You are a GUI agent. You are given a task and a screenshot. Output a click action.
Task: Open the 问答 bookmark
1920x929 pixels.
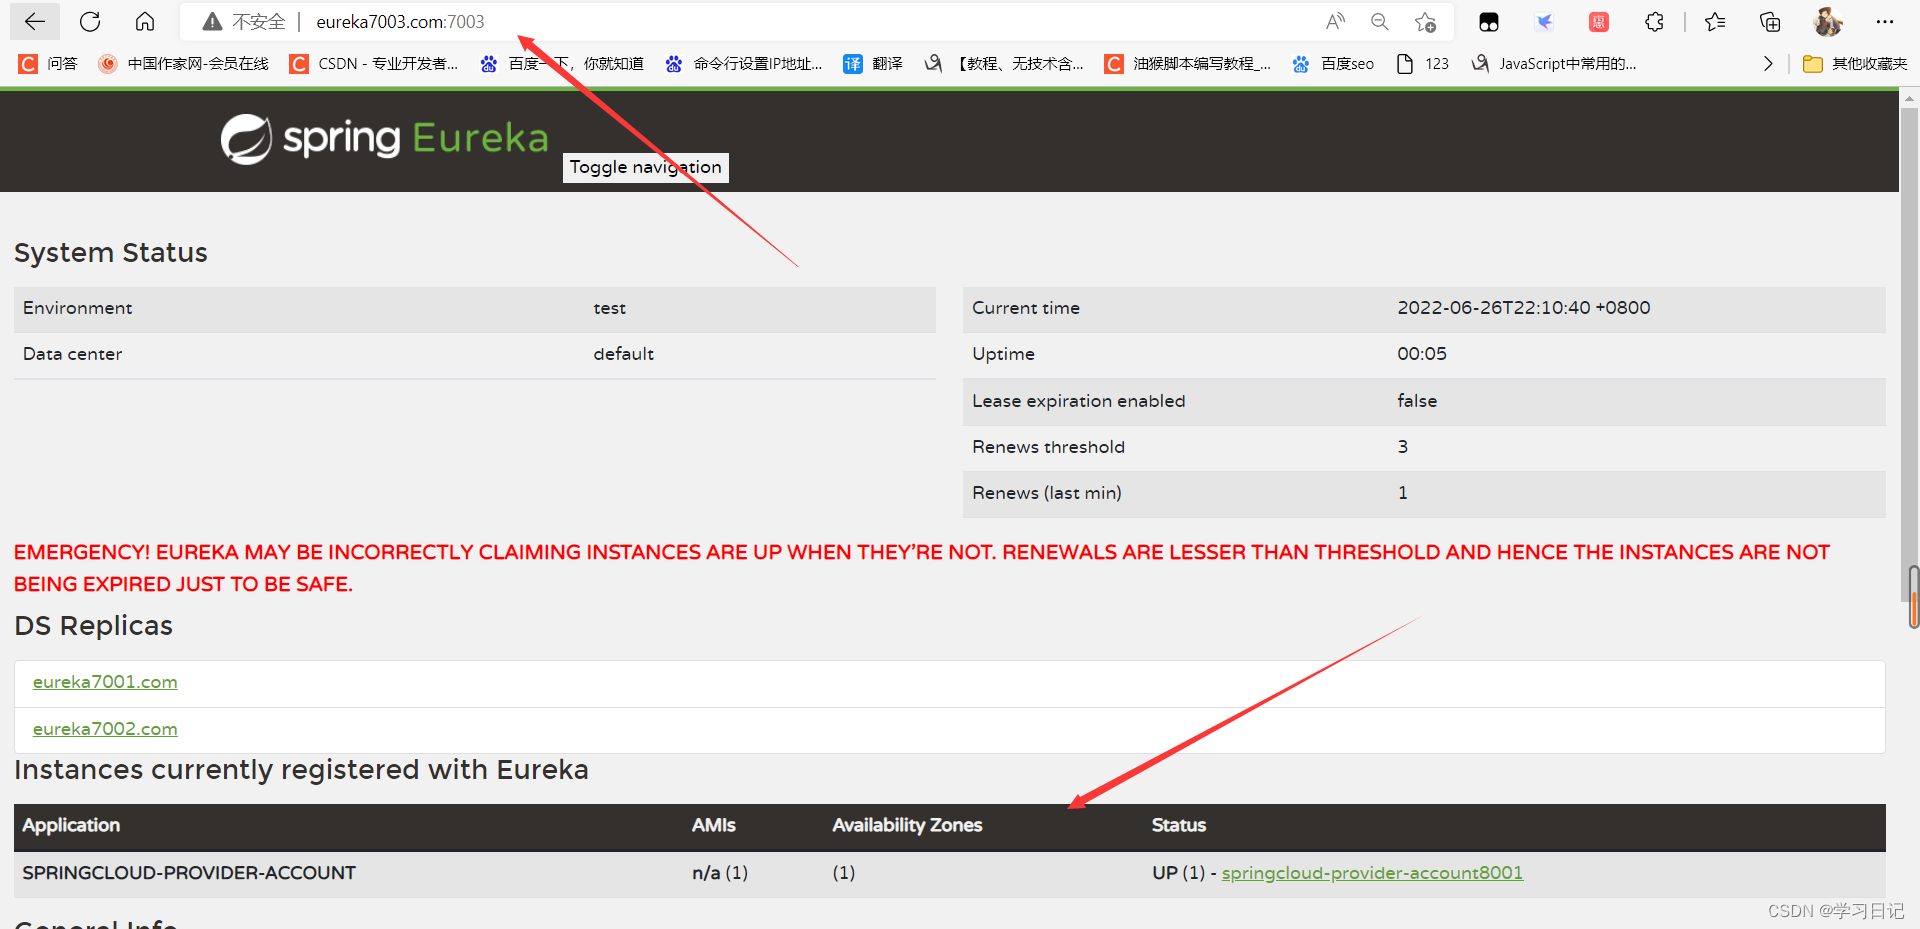[48, 64]
